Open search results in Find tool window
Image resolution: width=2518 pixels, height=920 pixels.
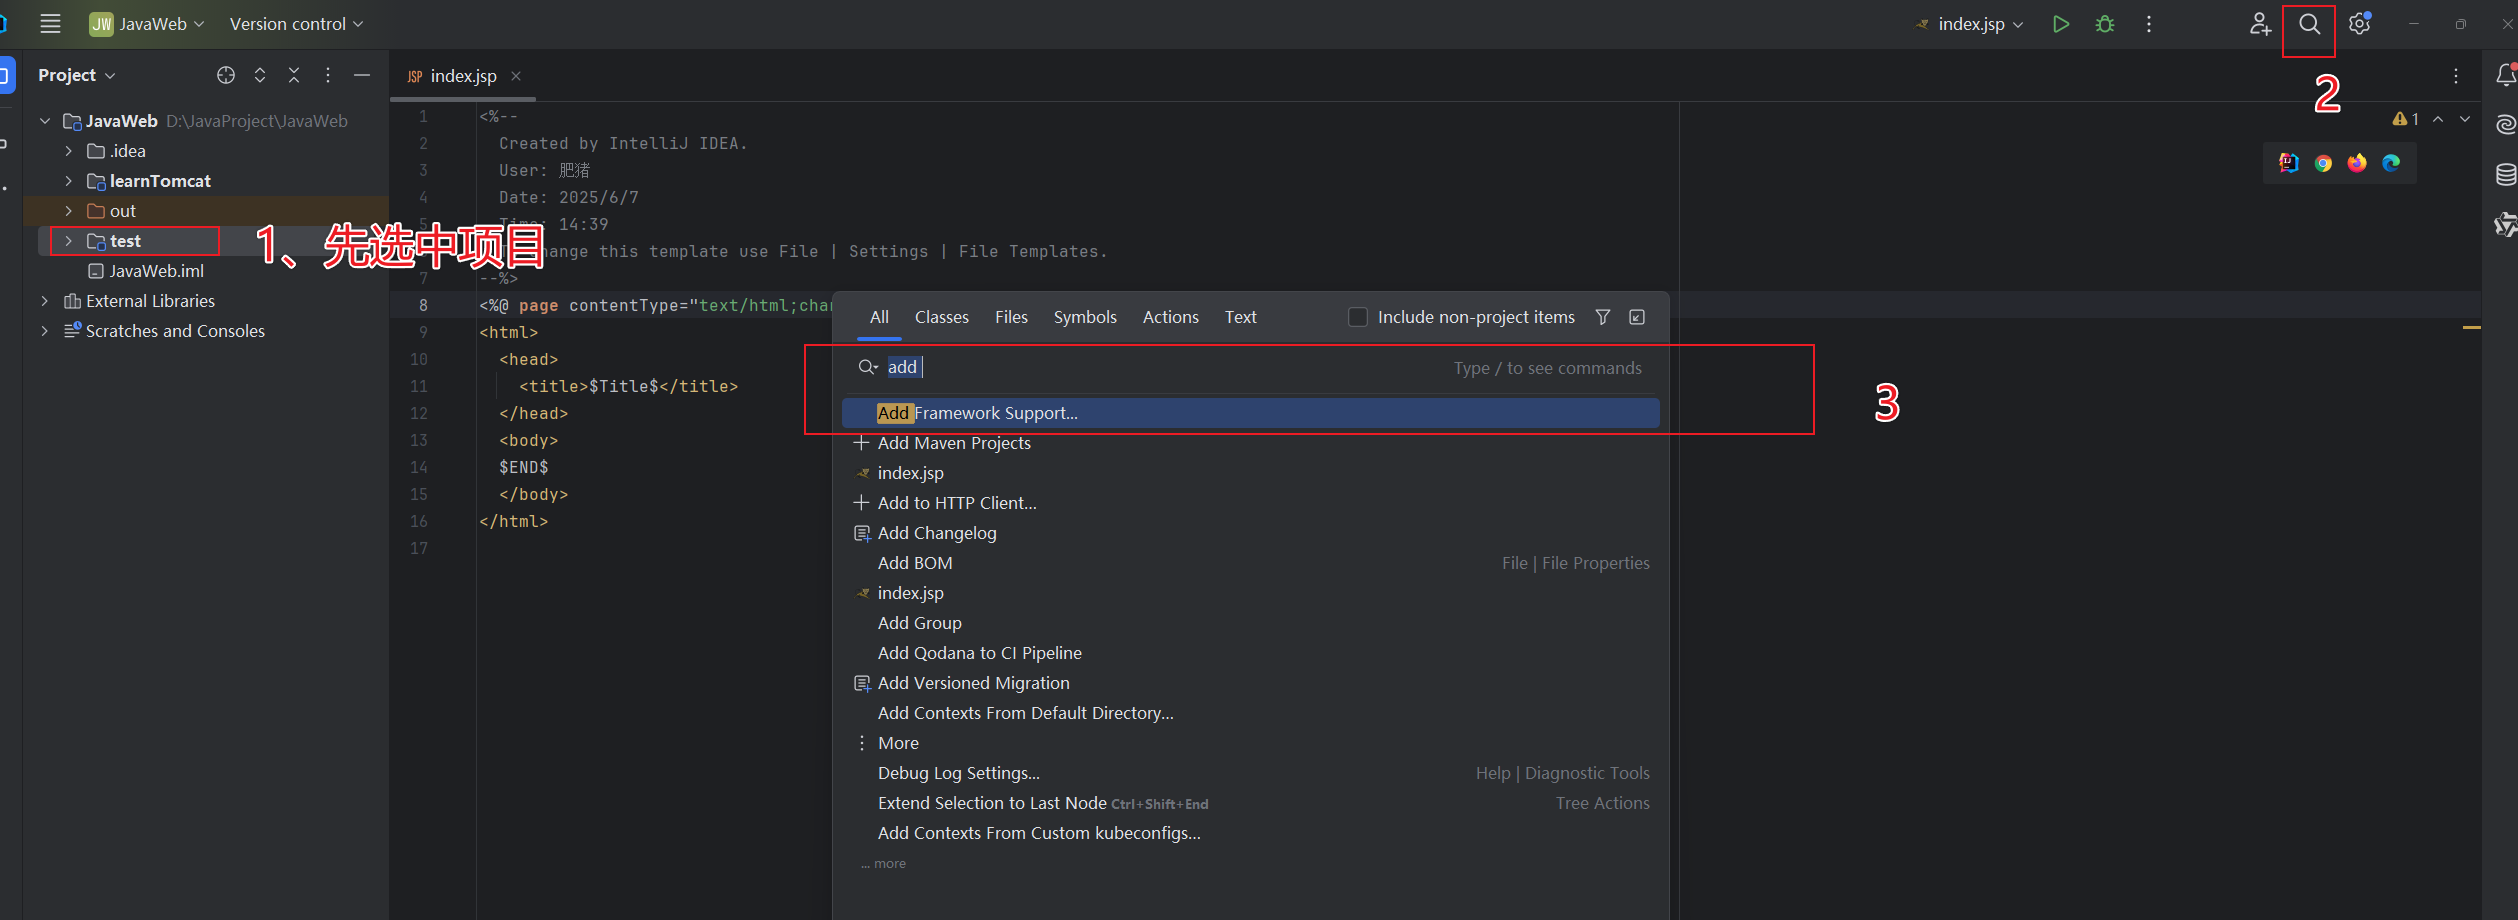[x=1637, y=317]
